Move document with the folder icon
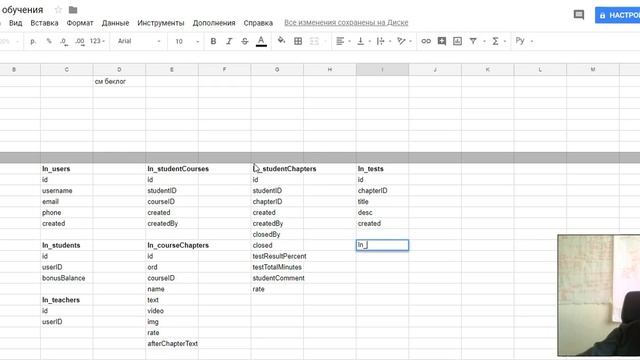Viewport: 640px width, 360px height. (x=73, y=10)
